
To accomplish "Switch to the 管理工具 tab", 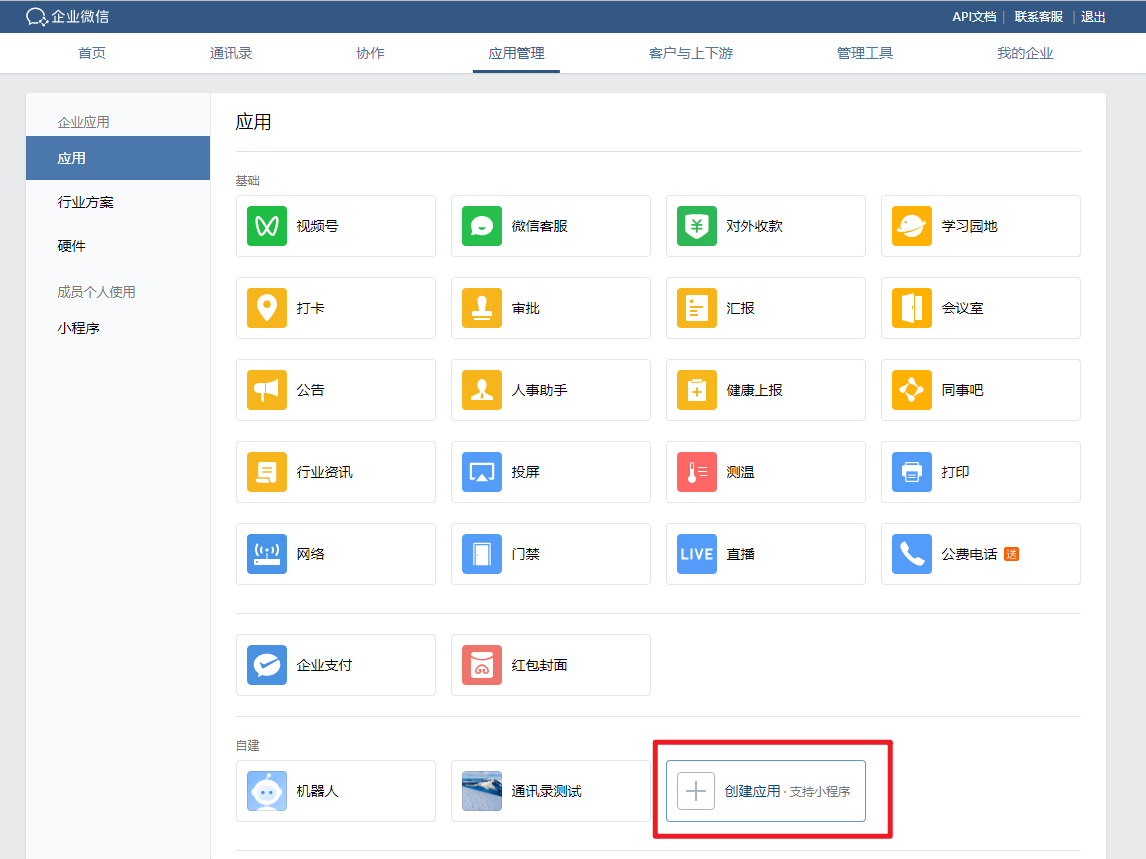I will coord(865,53).
